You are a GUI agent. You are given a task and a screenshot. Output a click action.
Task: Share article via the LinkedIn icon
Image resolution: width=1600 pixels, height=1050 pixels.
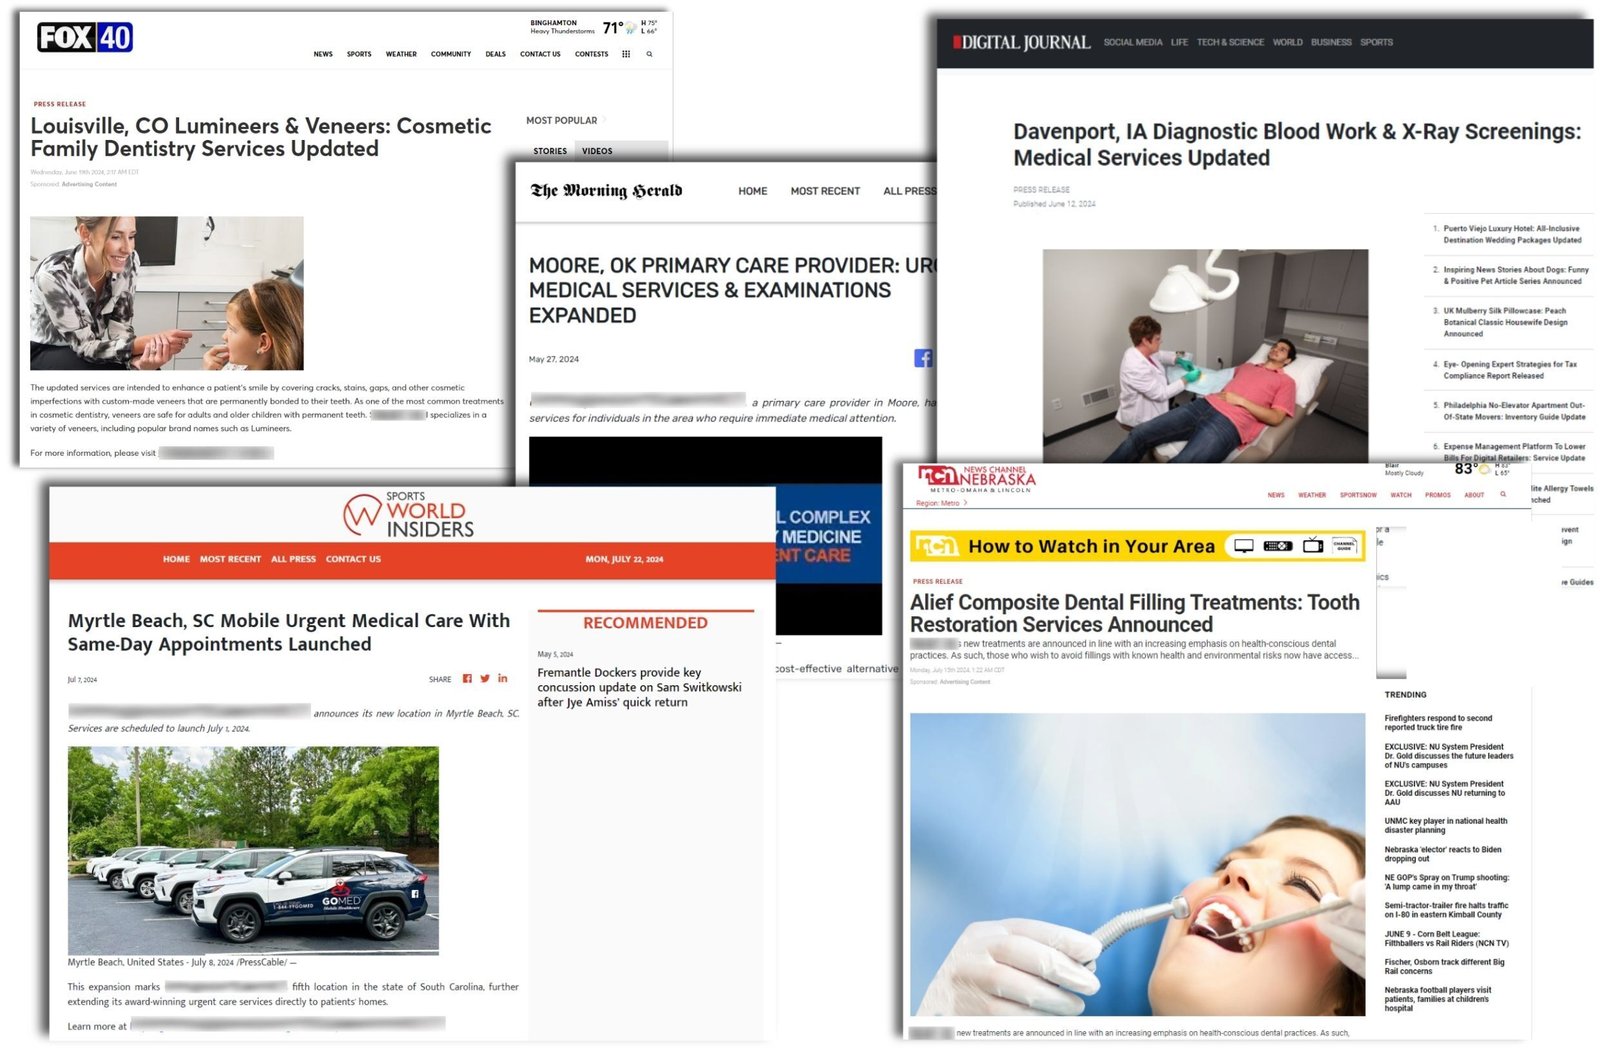click(x=502, y=679)
